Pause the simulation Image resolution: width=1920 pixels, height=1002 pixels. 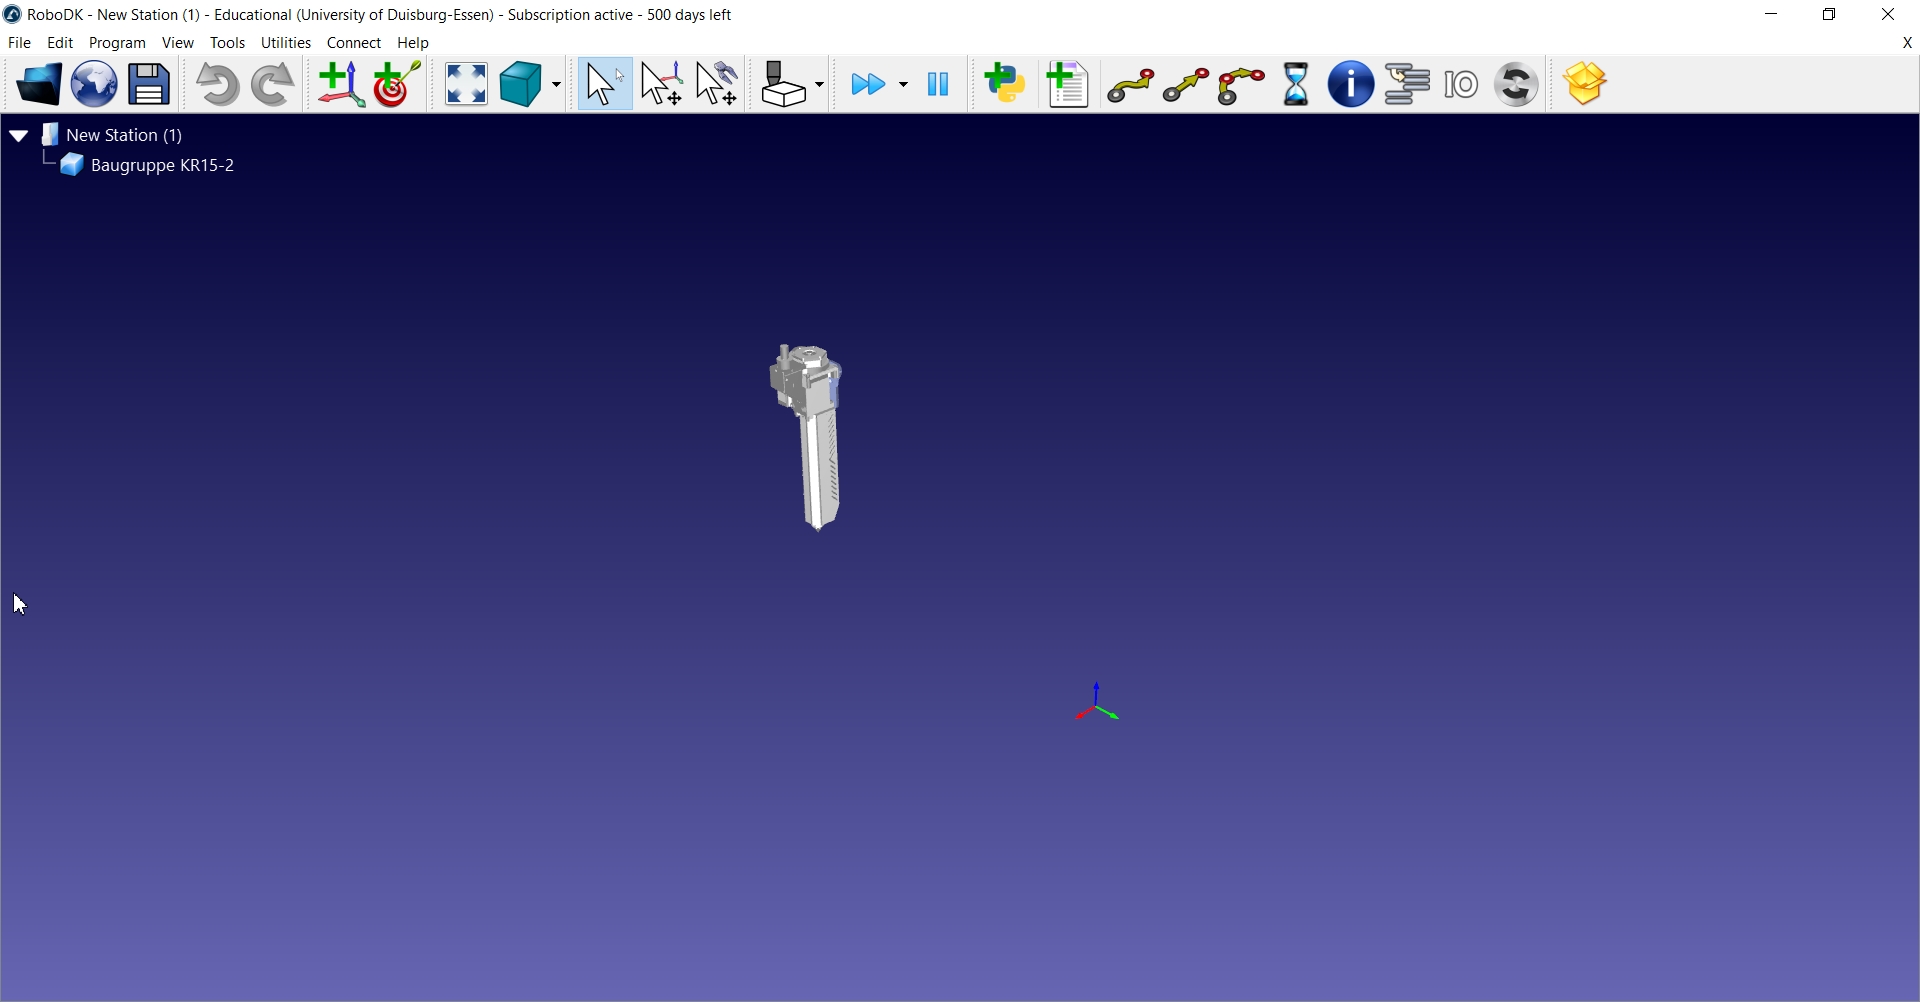click(938, 85)
